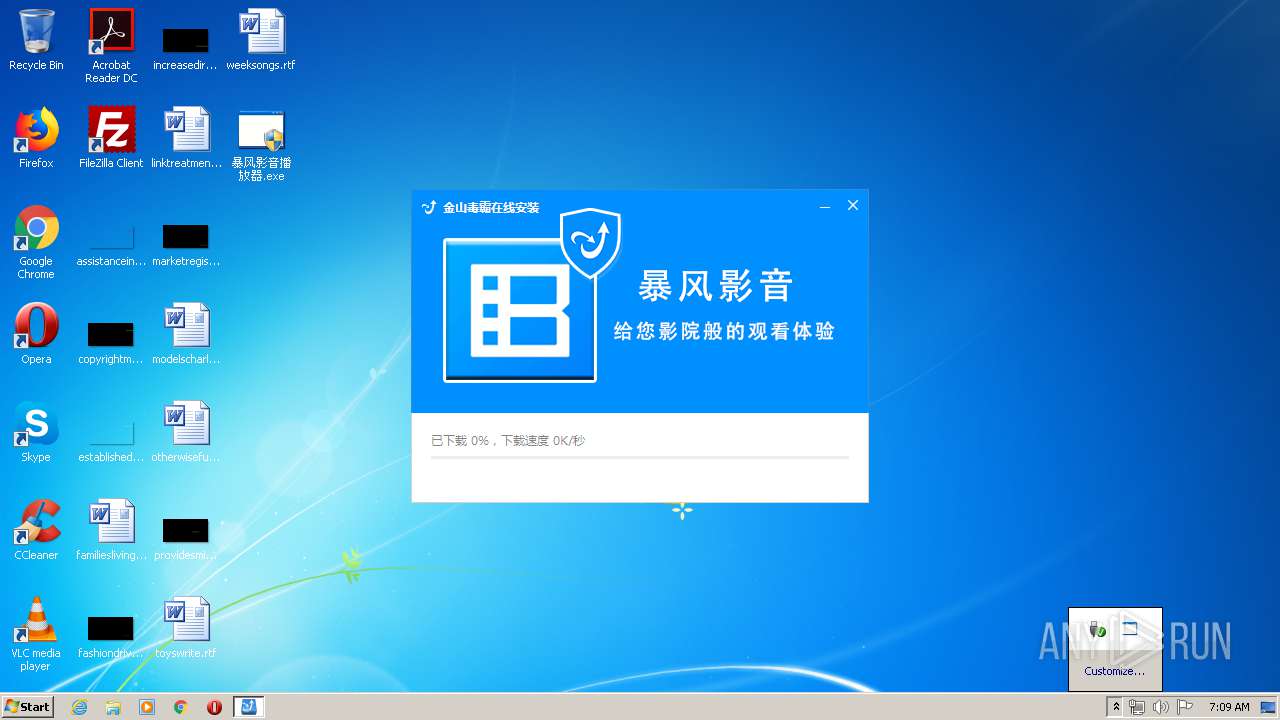Image resolution: width=1280 pixels, height=720 pixels.
Task: Select assistancein... desktop file
Action: [111, 245]
